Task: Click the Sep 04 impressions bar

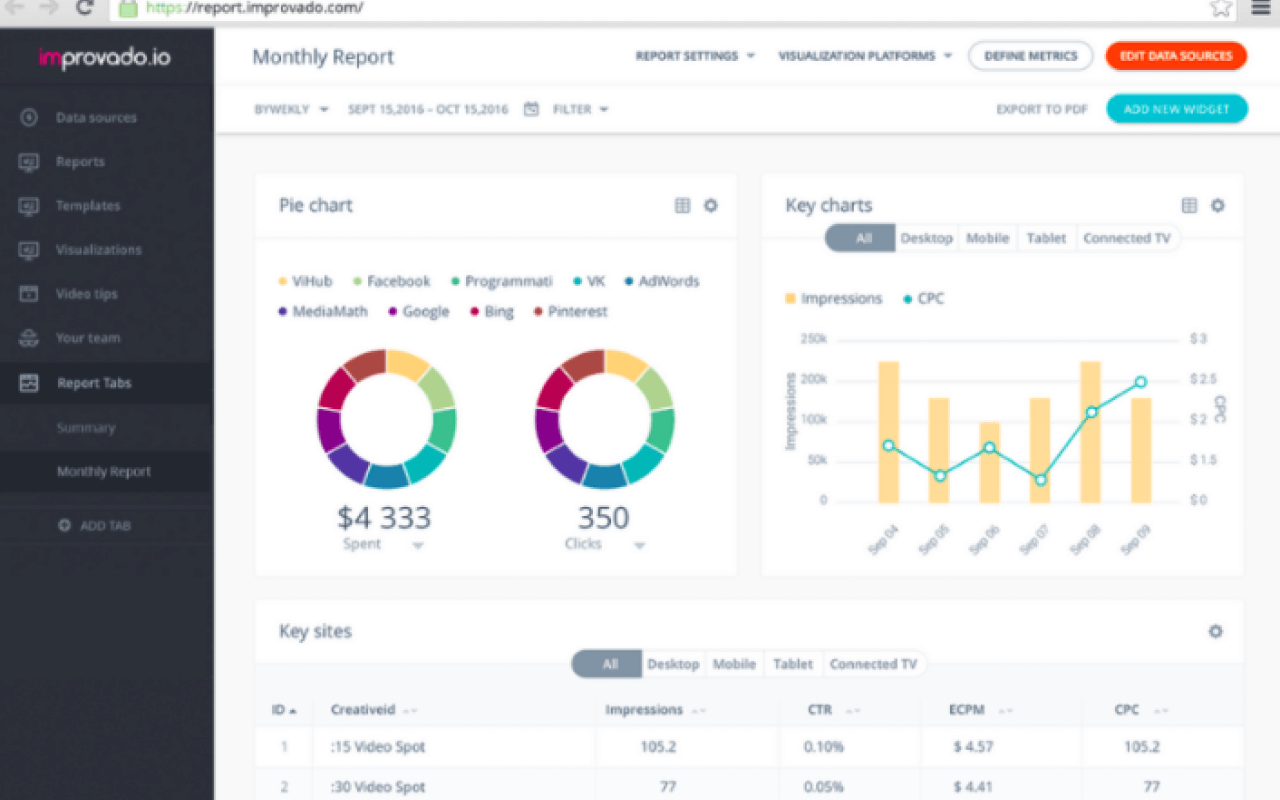Action: (888, 431)
